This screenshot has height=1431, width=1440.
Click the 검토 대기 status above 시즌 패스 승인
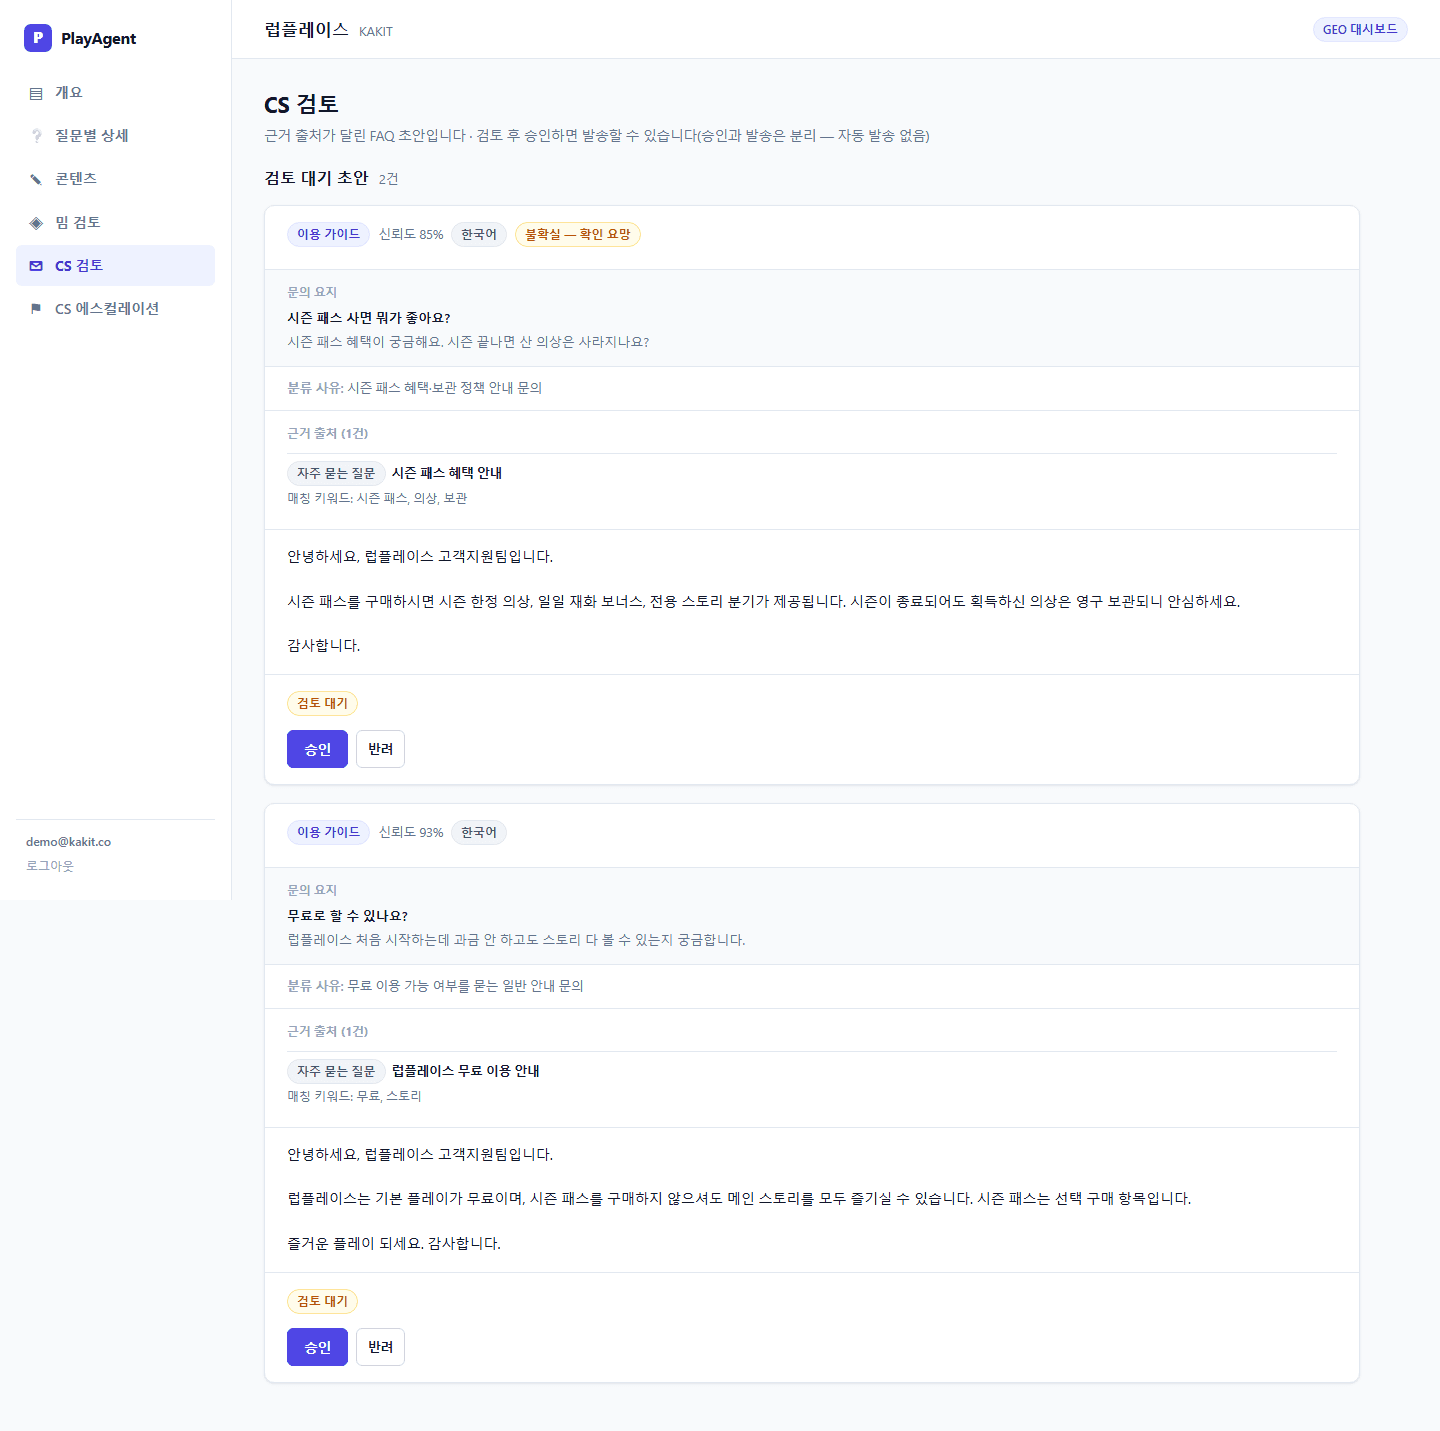[x=322, y=703]
